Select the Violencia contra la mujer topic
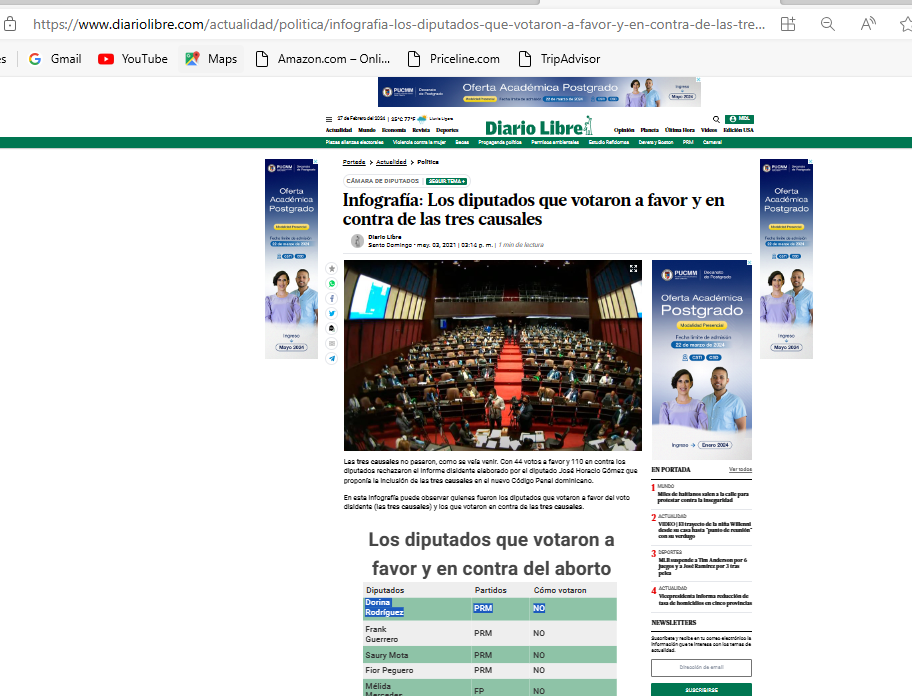The width and height of the screenshot is (912, 696). point(419,142)
